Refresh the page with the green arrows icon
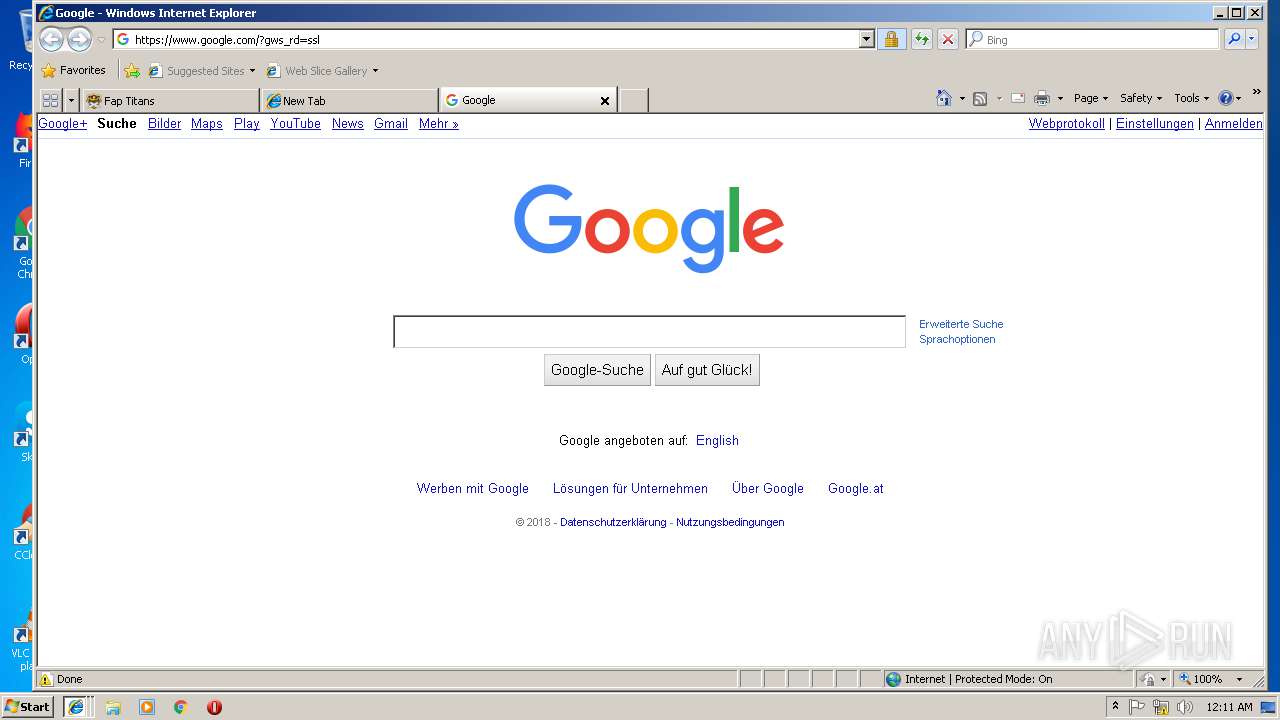Screen dimensions: 1280x720 [x=921, y=39]
